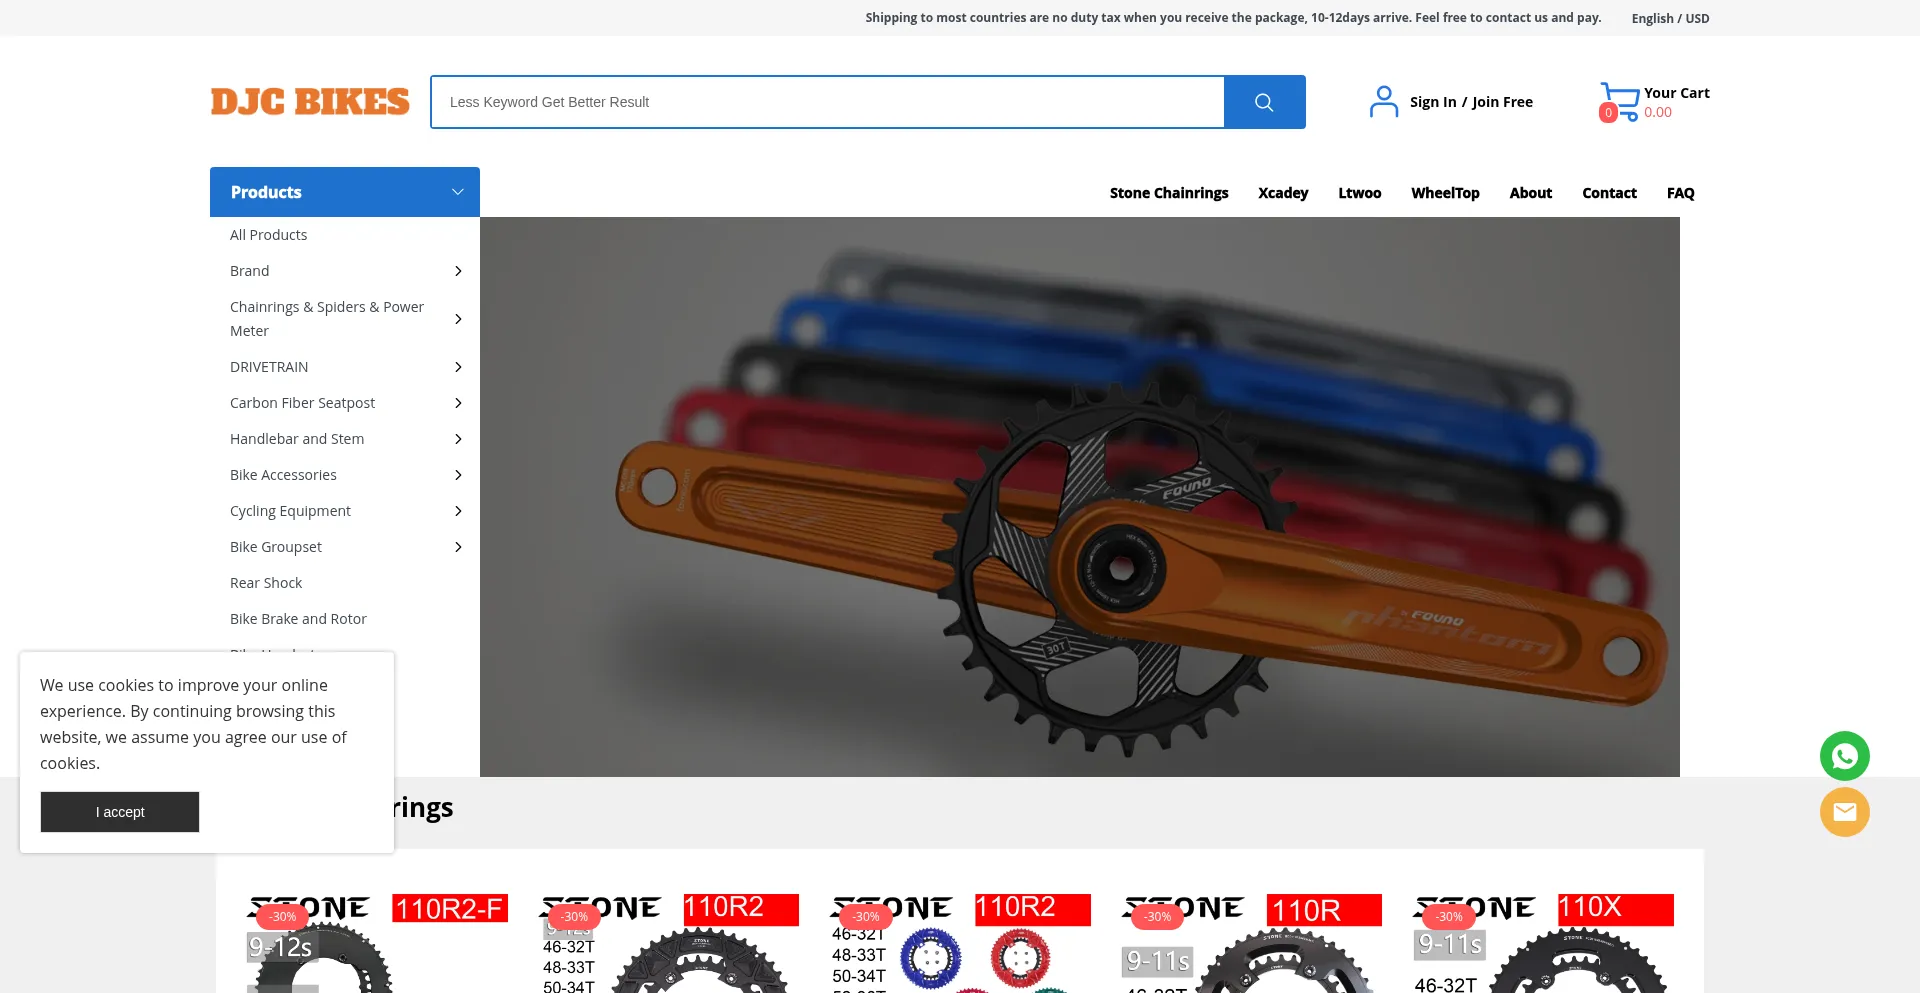
Task: Click the -30% badge on 110X product
Action: [x=1449, y=916]
